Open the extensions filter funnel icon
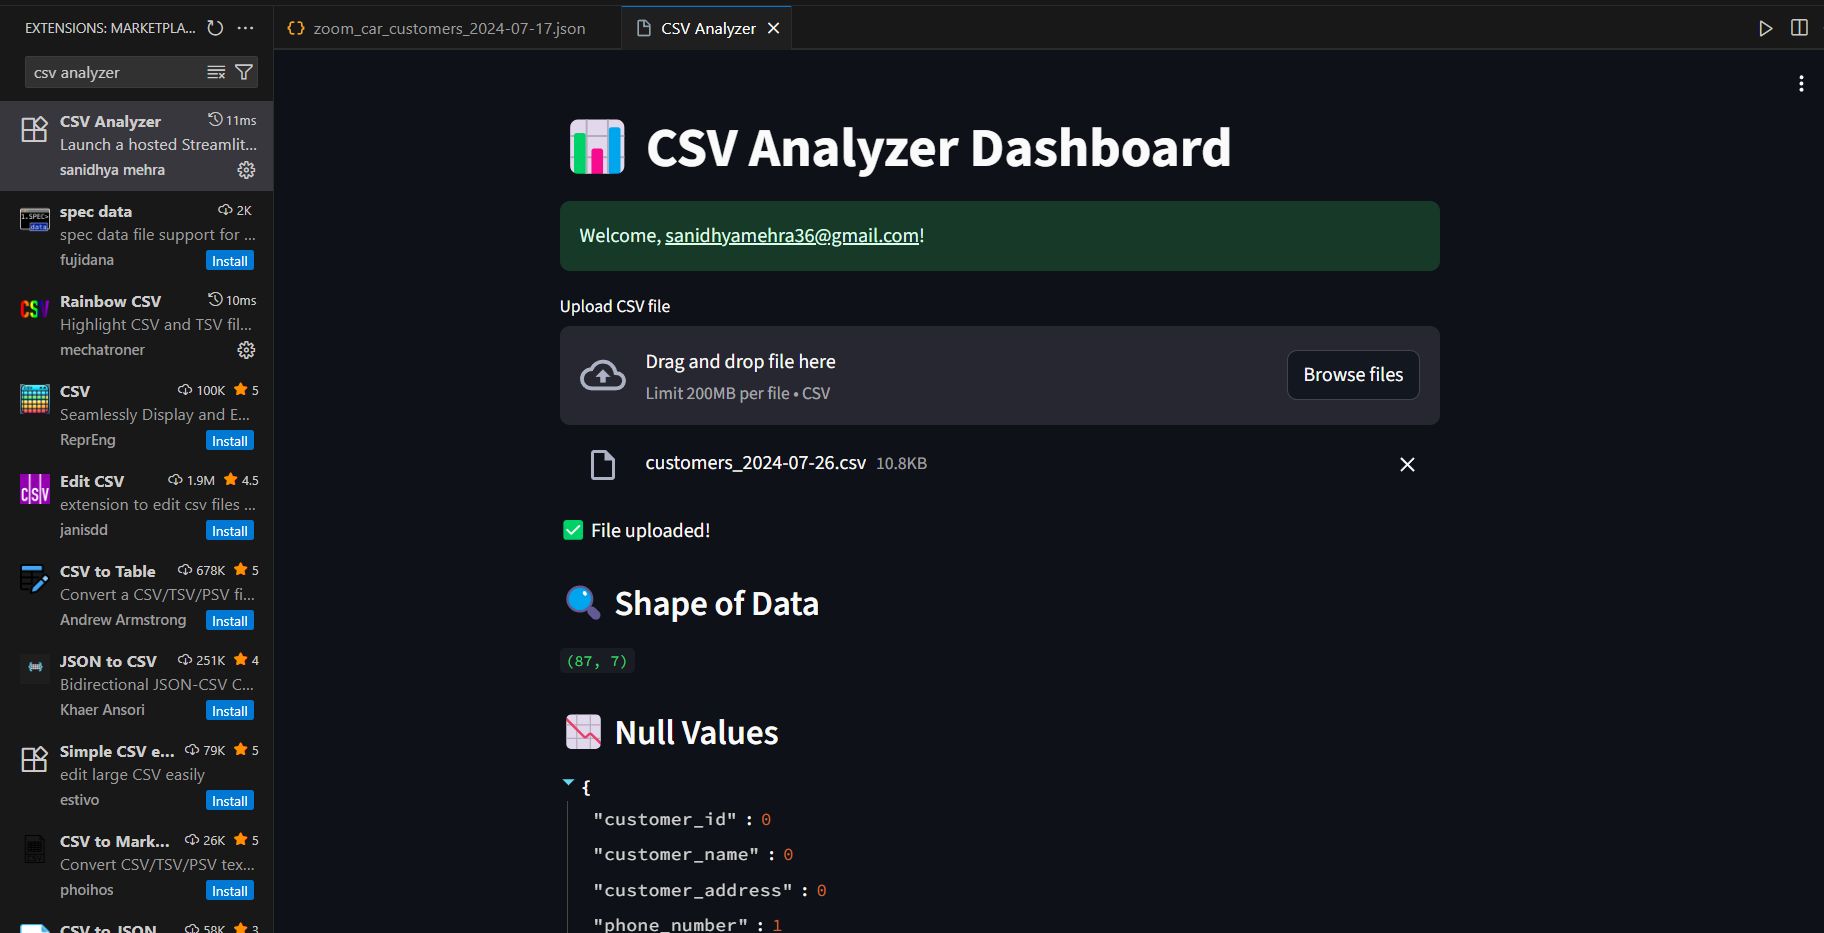The image size is (1824, 933). tap(243, 71)
